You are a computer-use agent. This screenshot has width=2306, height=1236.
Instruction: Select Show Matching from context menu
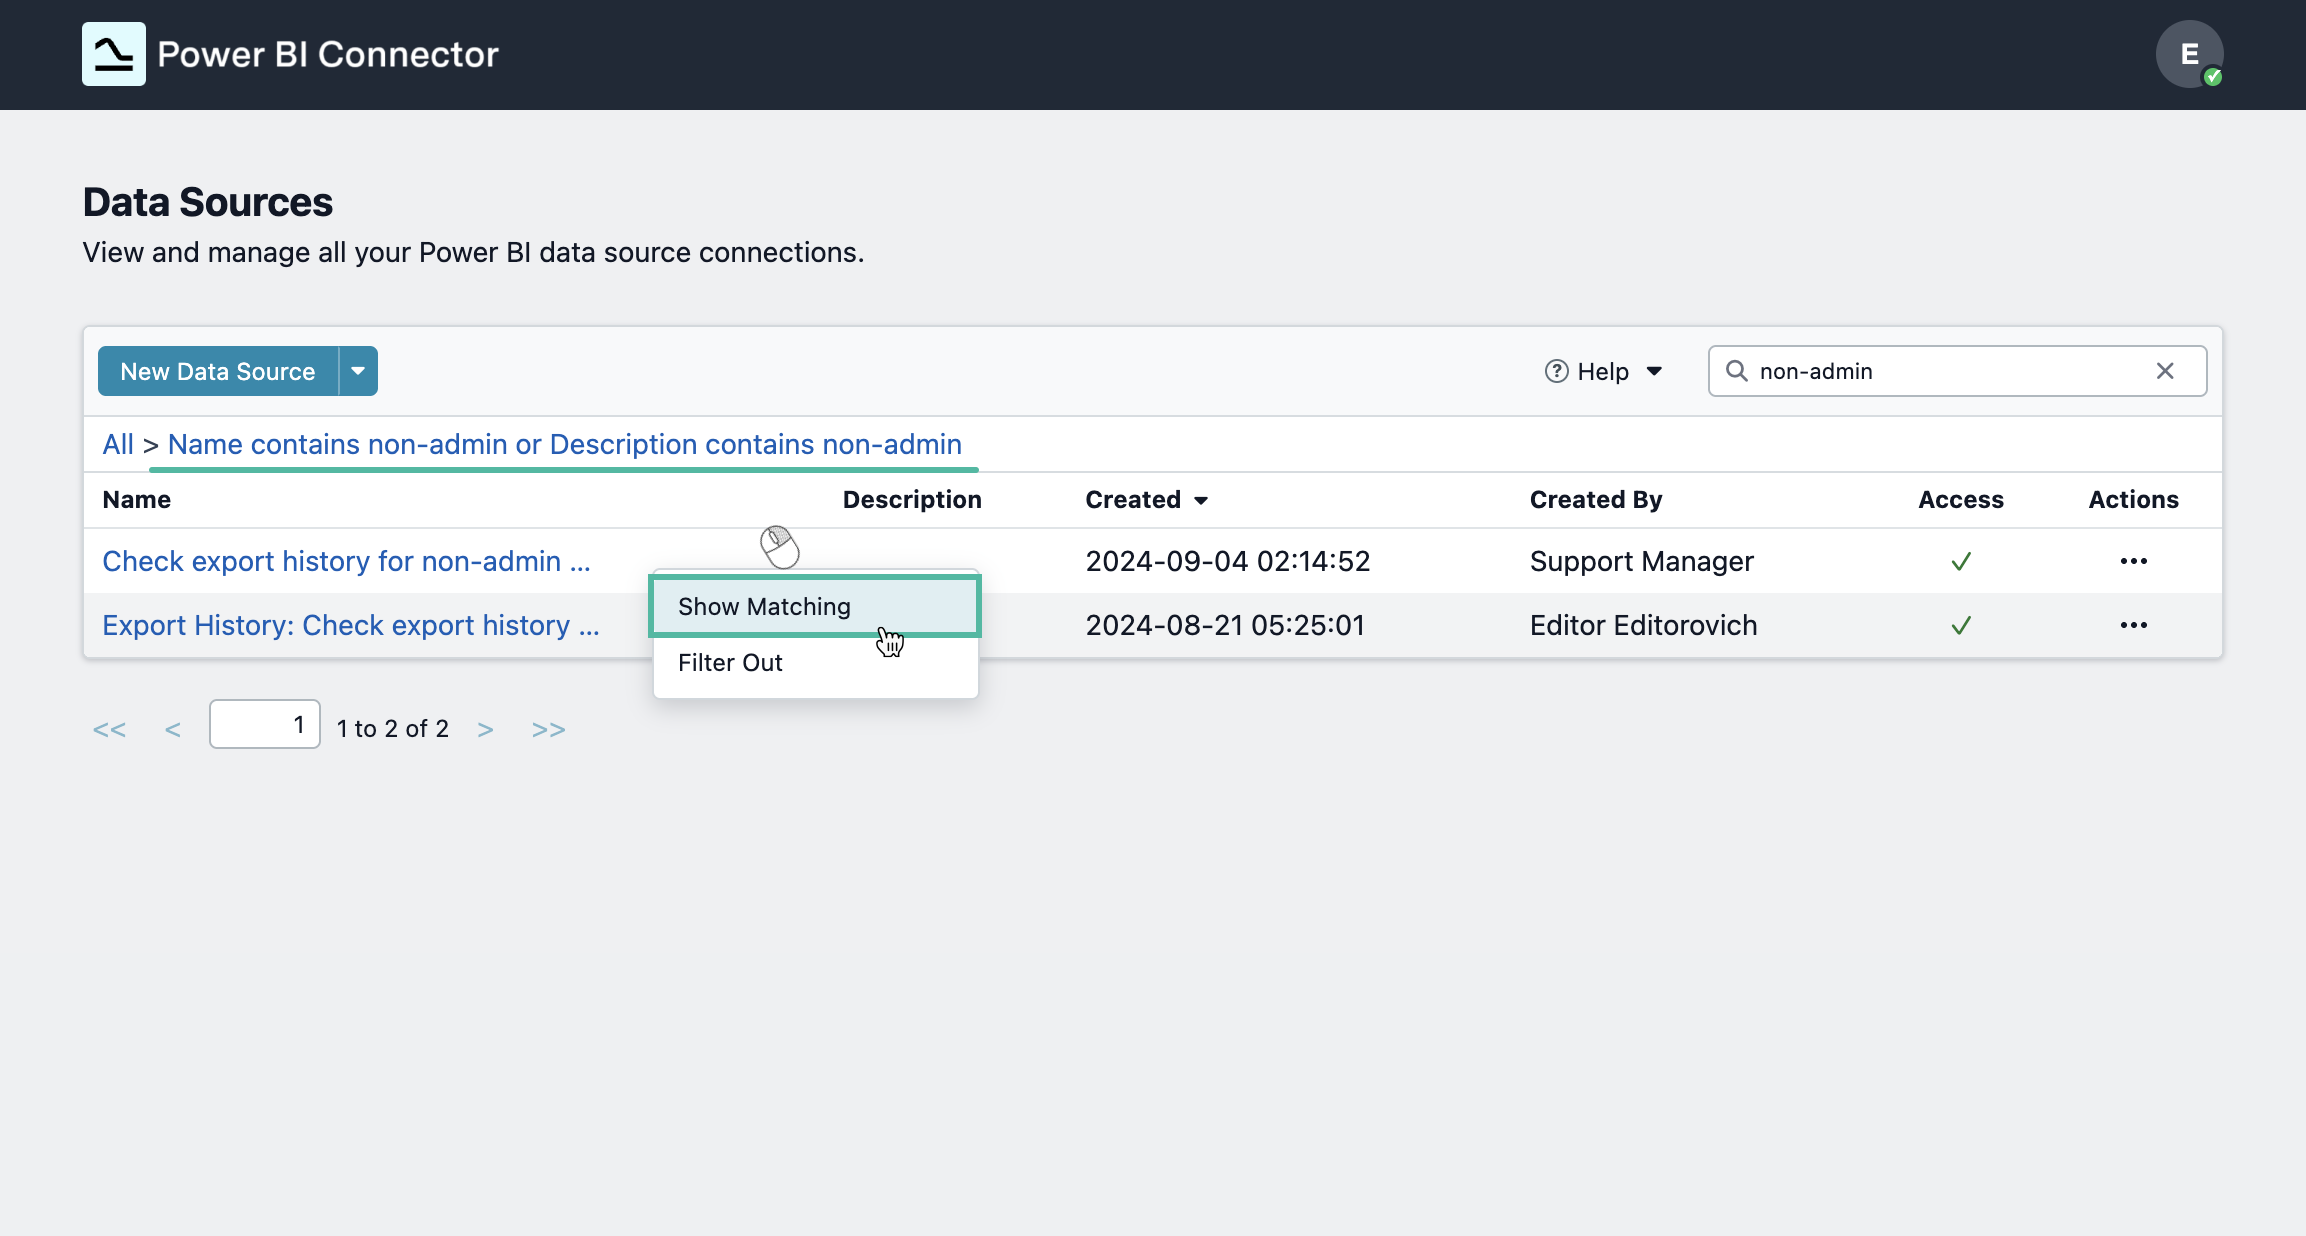(815, 606)
